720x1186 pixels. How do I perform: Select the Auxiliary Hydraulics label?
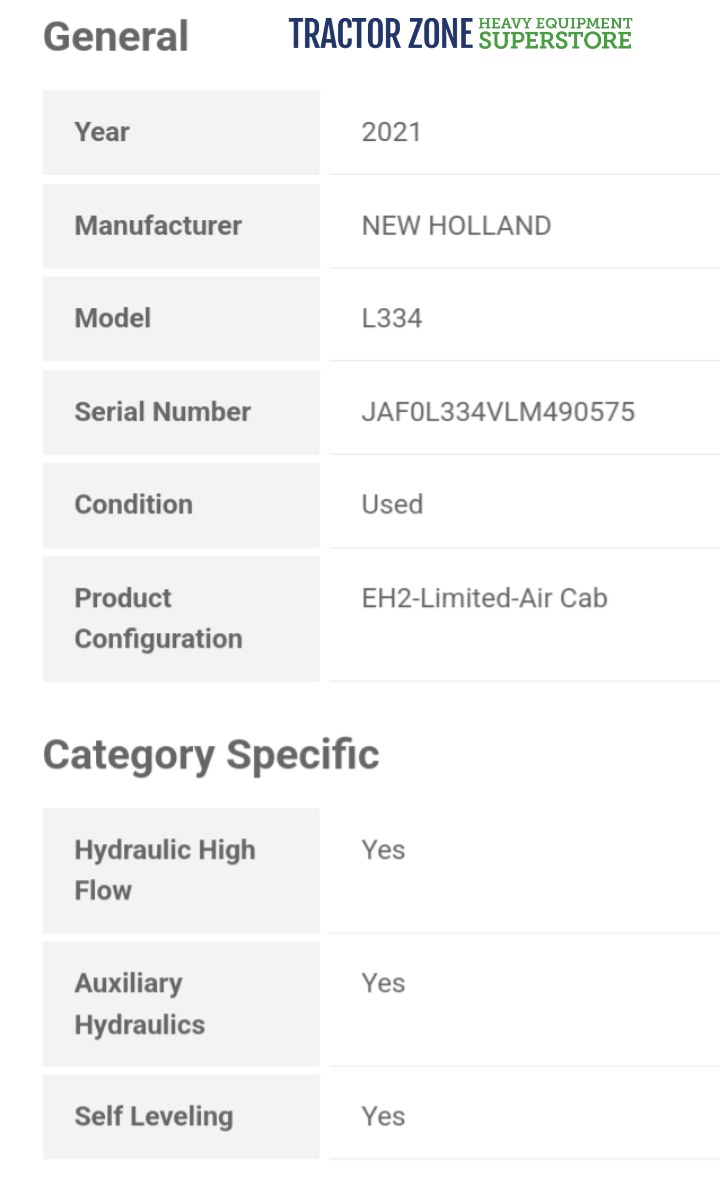(140, 1004)
